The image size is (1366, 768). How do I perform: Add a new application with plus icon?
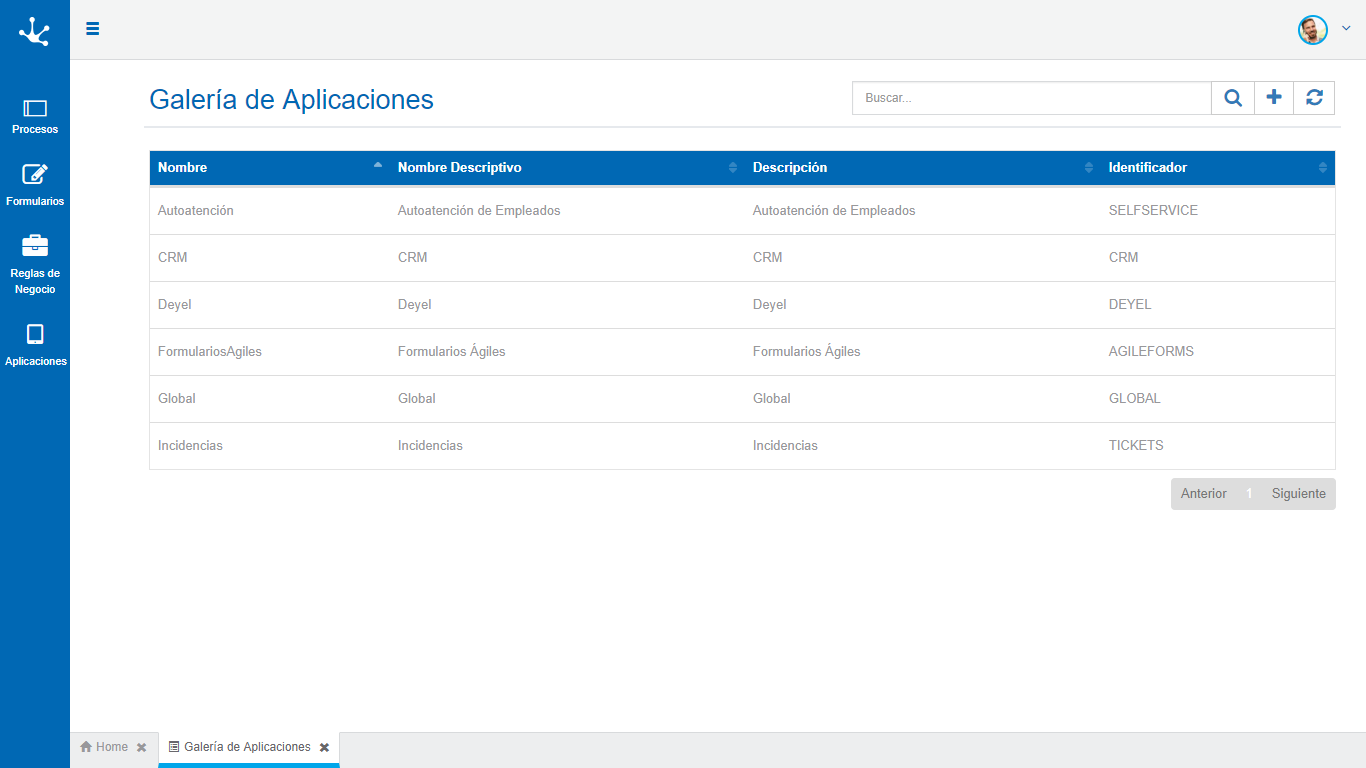pyautogui.click(x=1274, y=98)
